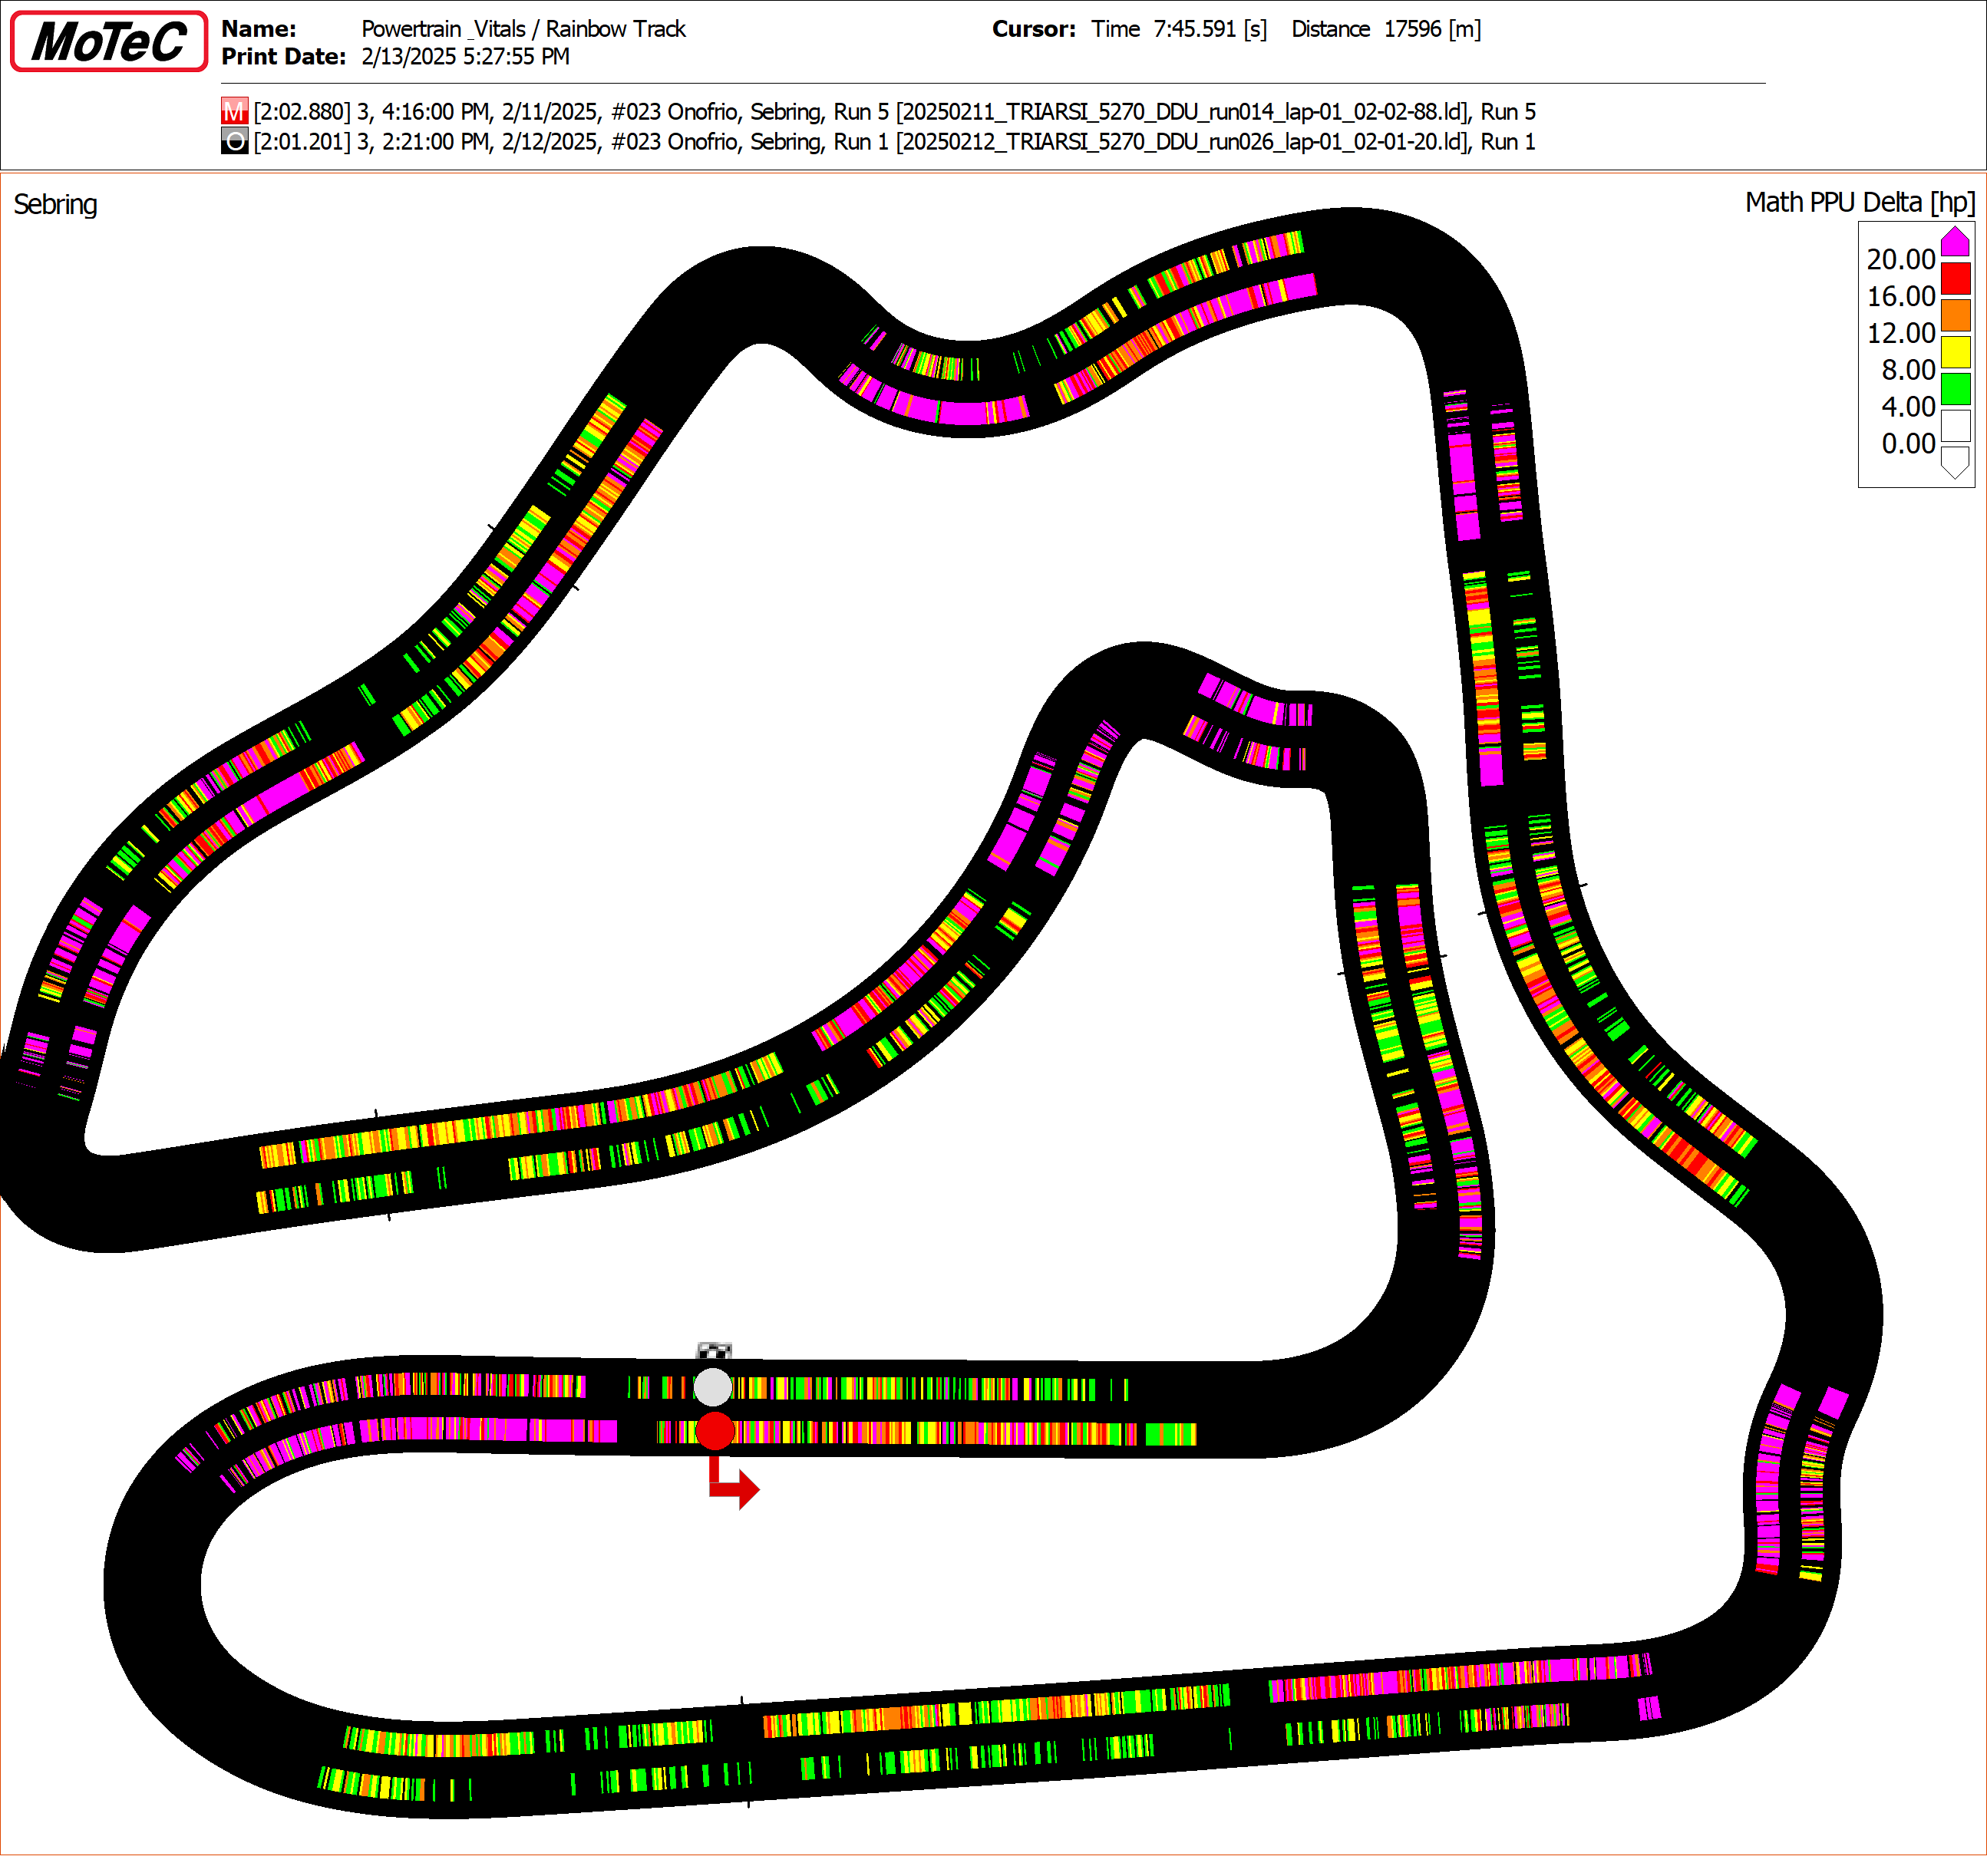Pick the orange 12-16 legend swatch
This screenshot has width=1987, height=1876.
click(1955, 315)
